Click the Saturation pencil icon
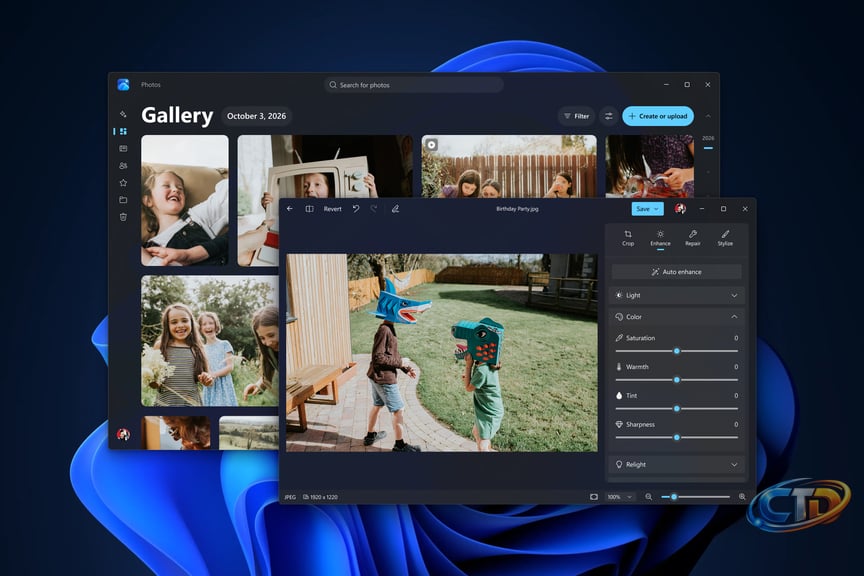This screenshot has height=576, width=864. [619, 338]
